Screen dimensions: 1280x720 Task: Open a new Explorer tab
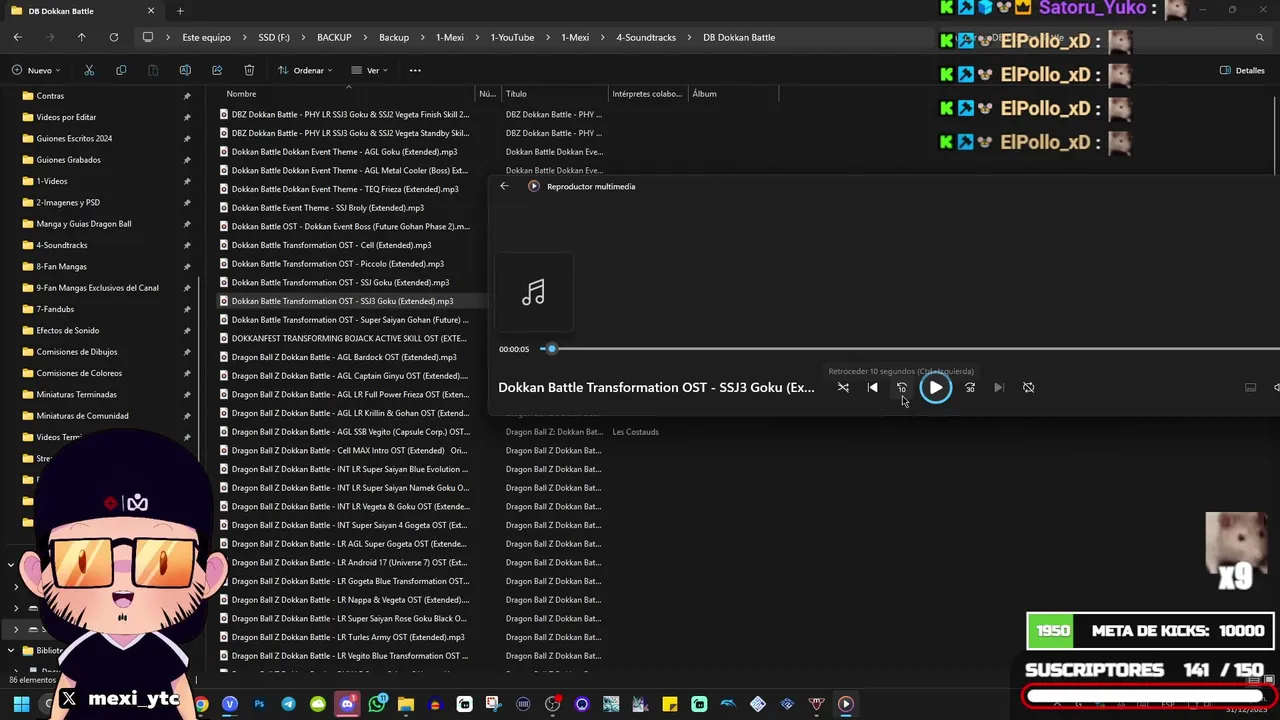pos(180,11)
